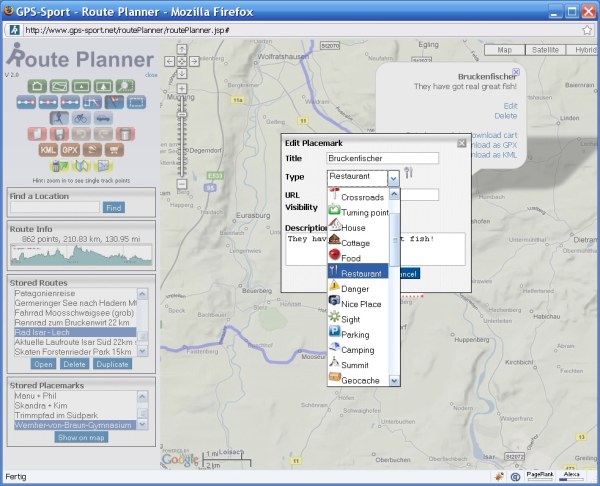
Task: Click type list scroll up arrow
Action: [394, 195]
